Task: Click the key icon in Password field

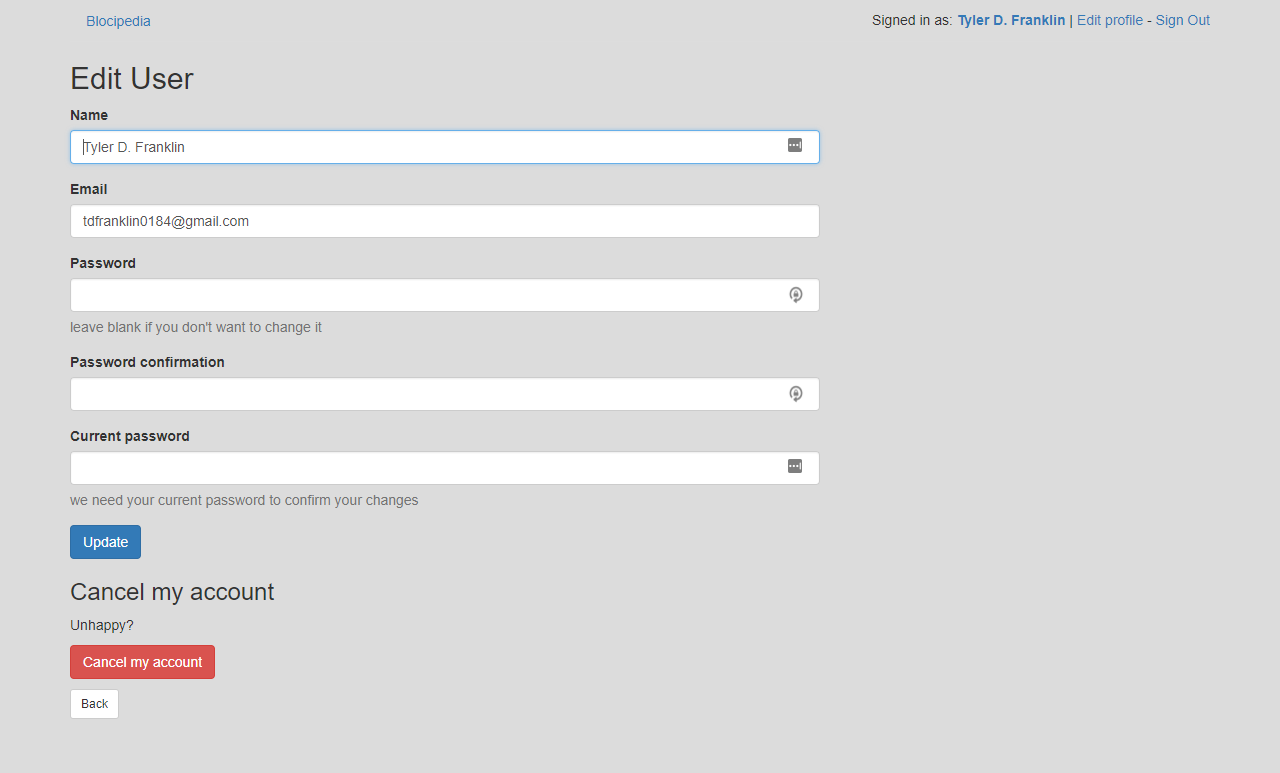Action: pos(796,295)
